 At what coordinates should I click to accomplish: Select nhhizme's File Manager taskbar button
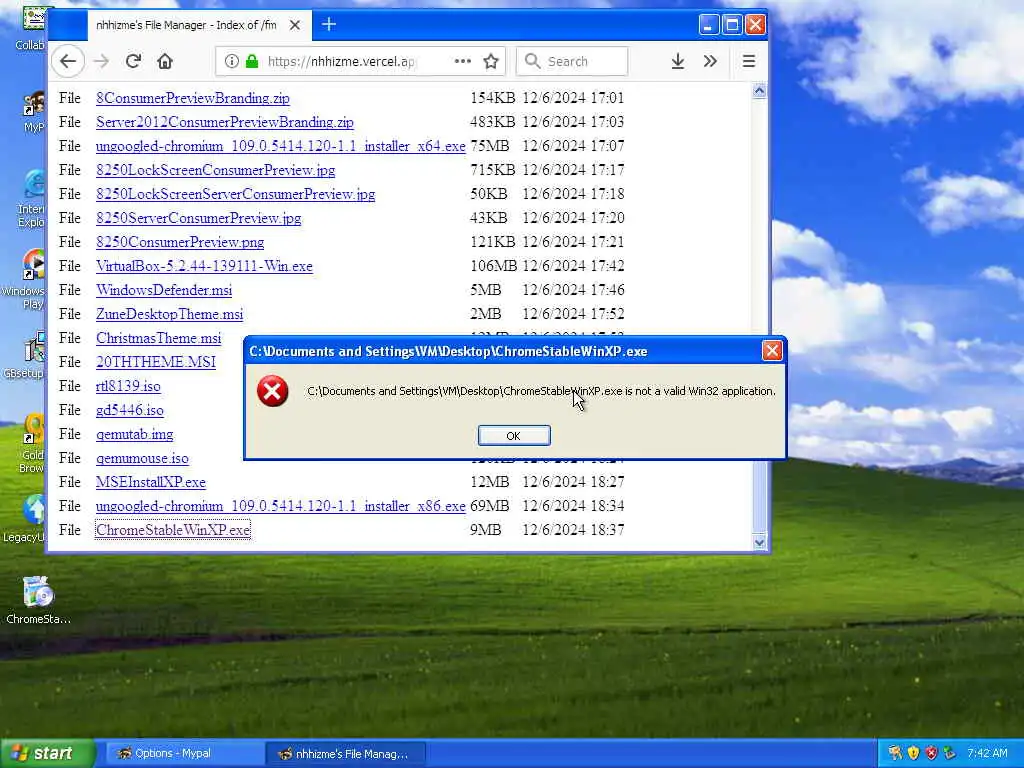[347, 754]
